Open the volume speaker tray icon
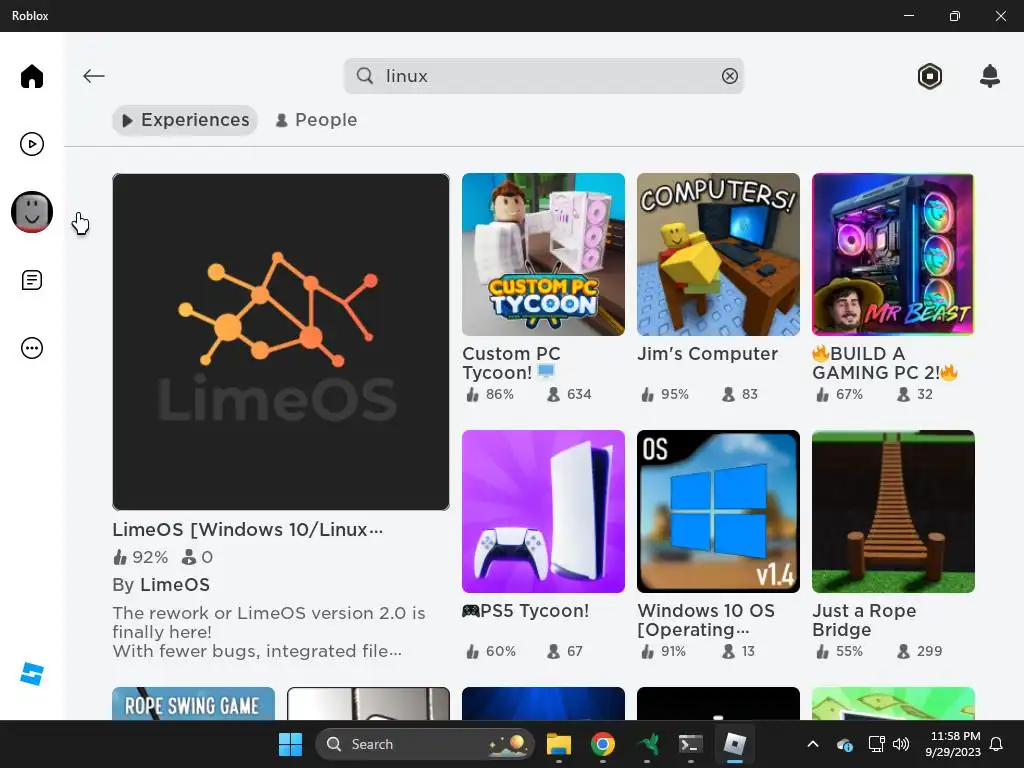Viewport: 1024px width, 768px height. (x=901, y=744)
